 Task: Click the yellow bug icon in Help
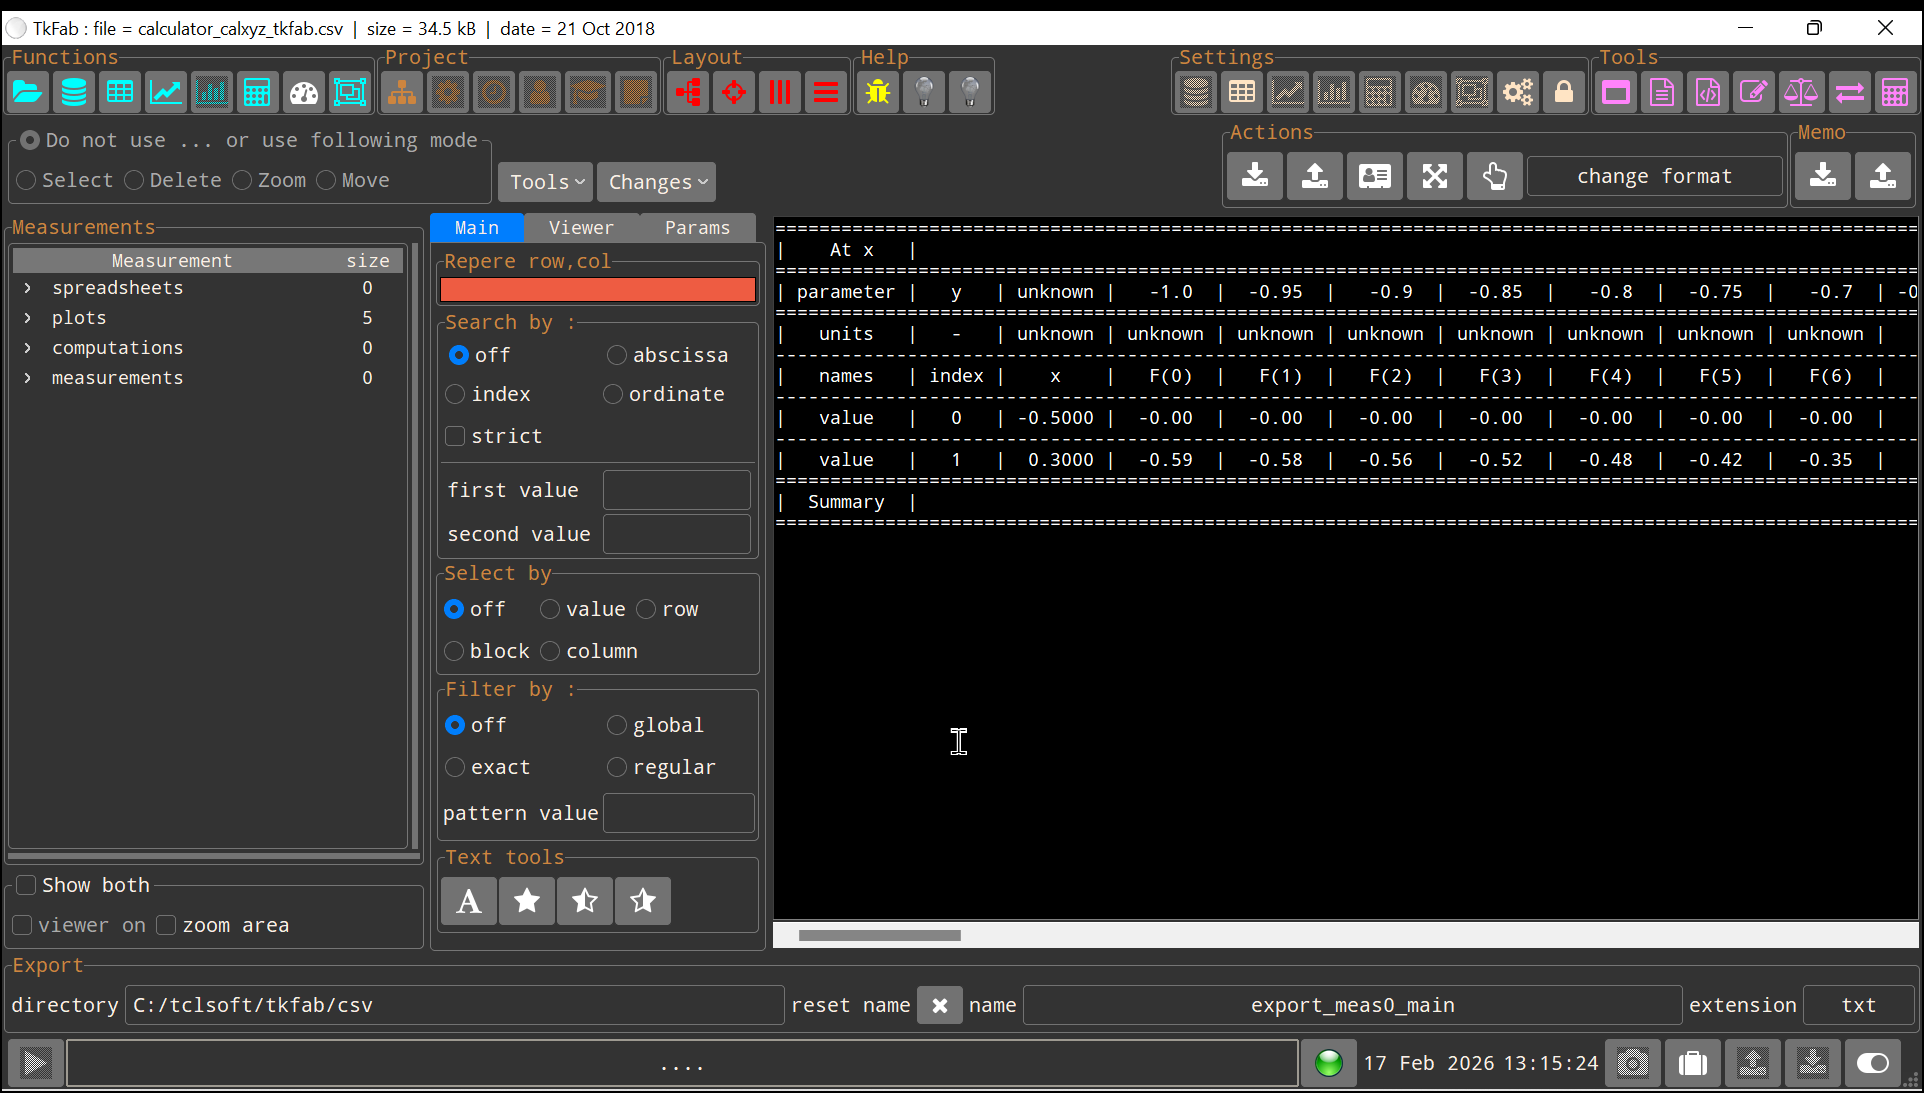coord(878,93)
